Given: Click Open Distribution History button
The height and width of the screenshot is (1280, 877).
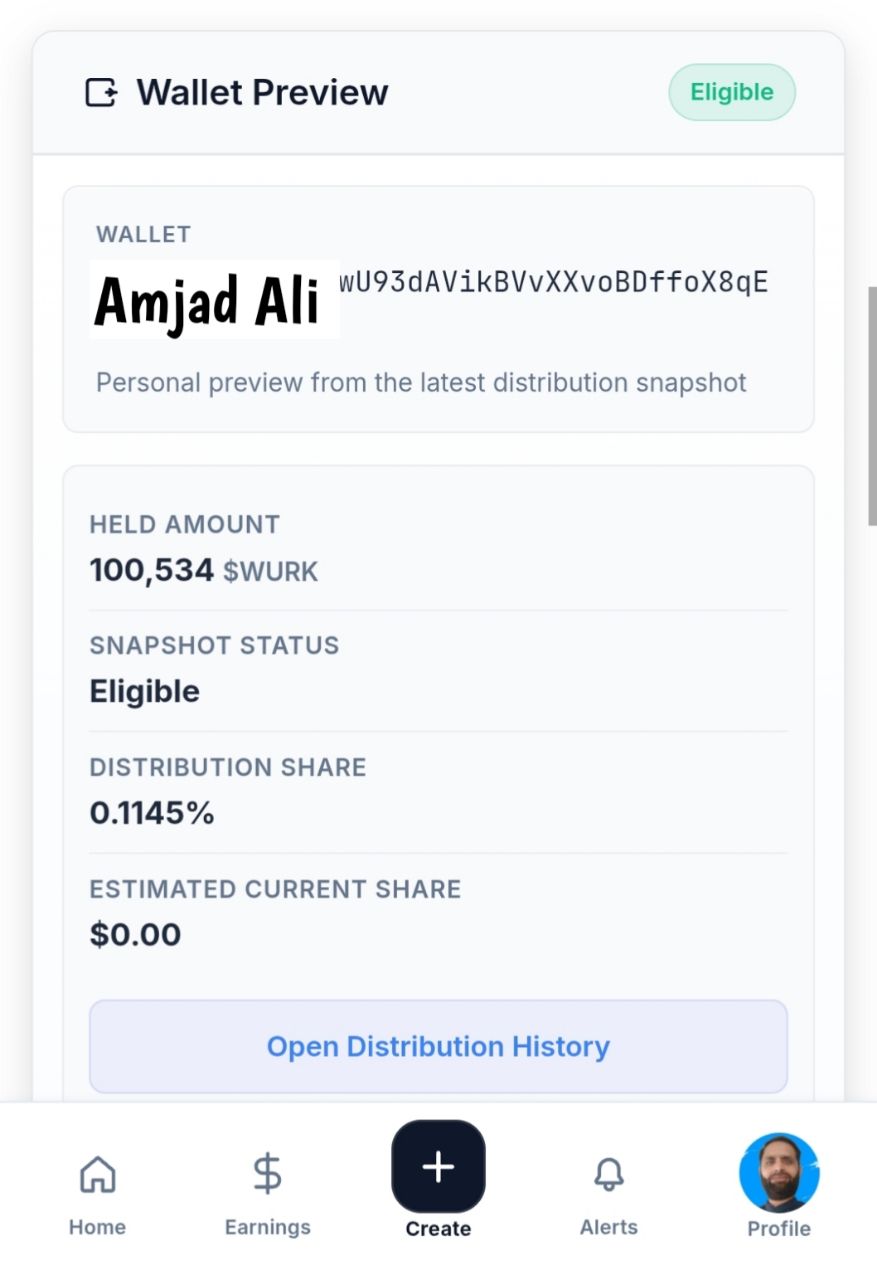Looking at the screenshot, I should point(438,1046).
